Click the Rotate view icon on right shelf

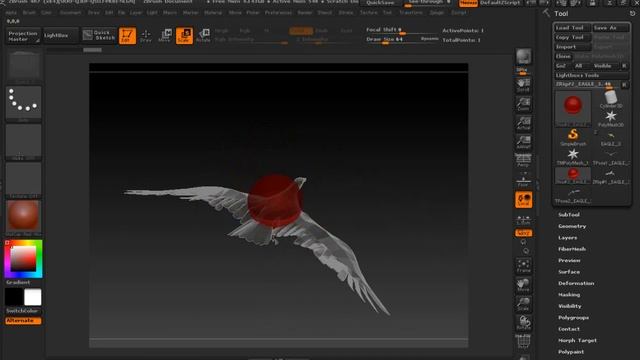[523, 323]
